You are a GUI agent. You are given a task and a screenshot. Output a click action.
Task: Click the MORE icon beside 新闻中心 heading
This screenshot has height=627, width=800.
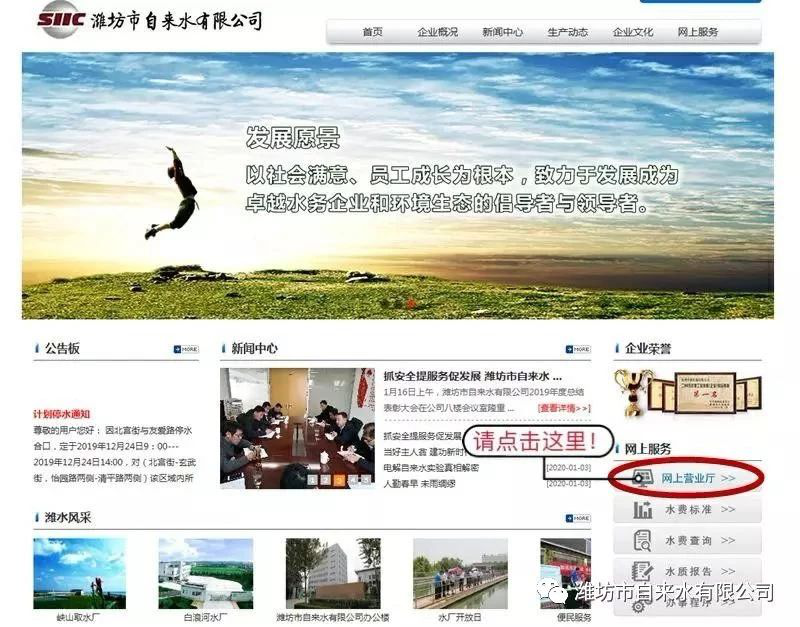(x=578, y=350)
